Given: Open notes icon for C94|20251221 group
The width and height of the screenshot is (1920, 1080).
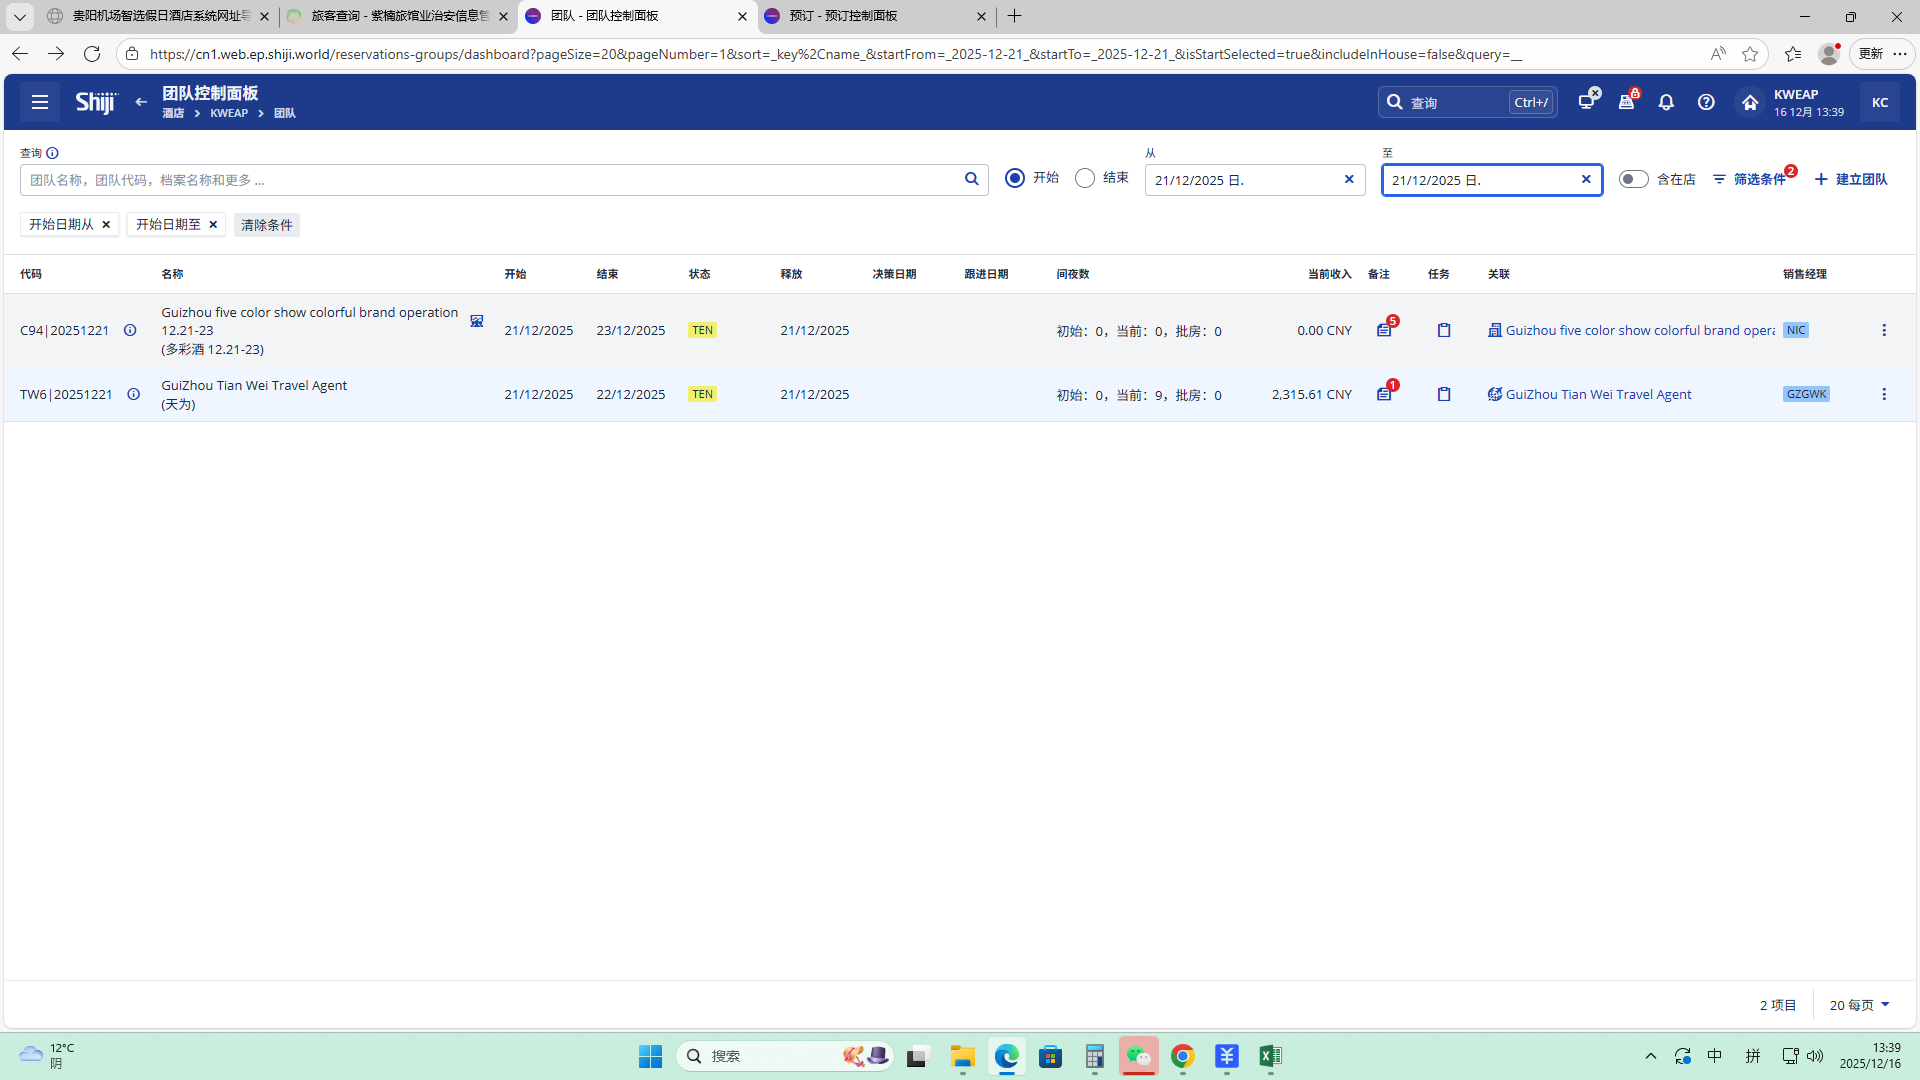Looking at the screenshot, I should (x=1384, y=330).
